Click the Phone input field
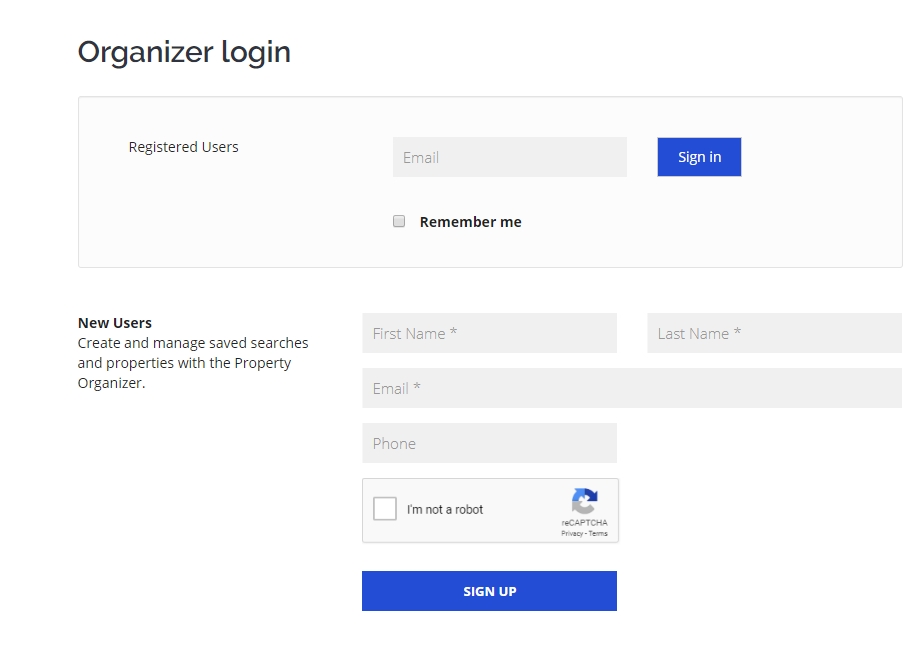Screen dimensions: 920x667 pos(489,443)
